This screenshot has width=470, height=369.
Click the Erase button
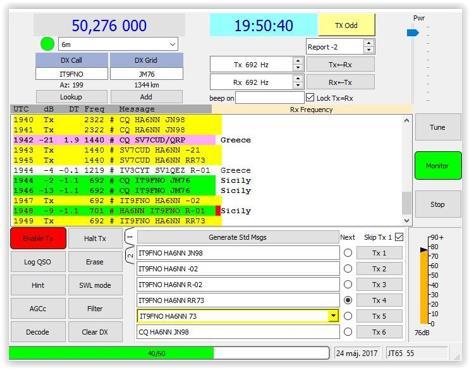95,262
